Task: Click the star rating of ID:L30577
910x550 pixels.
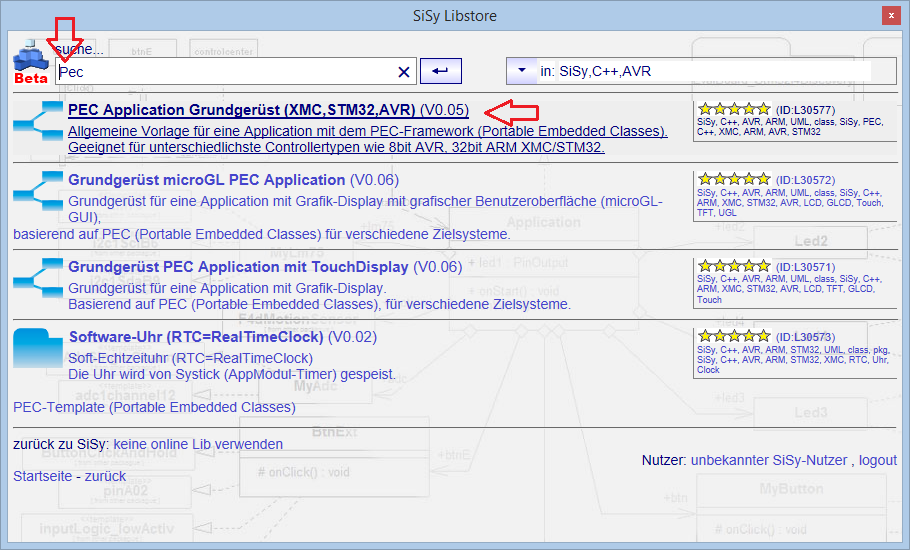Action: point(734,109)
